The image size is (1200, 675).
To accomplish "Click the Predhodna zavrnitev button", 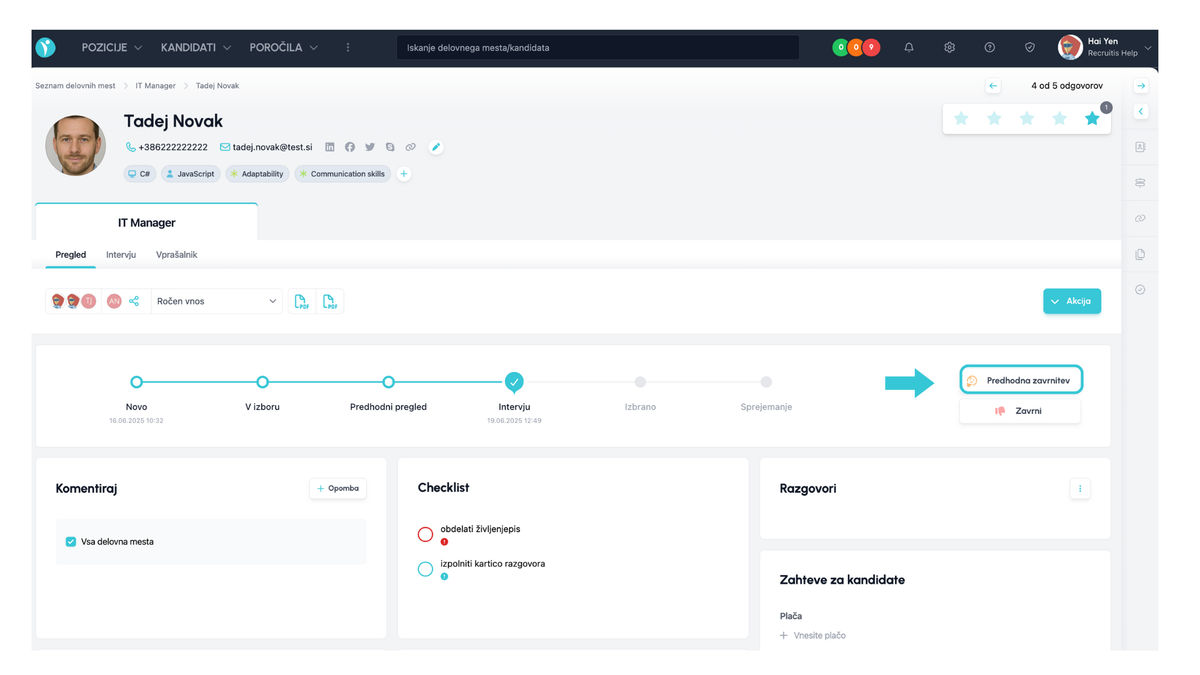I will tap(1020, 380).
